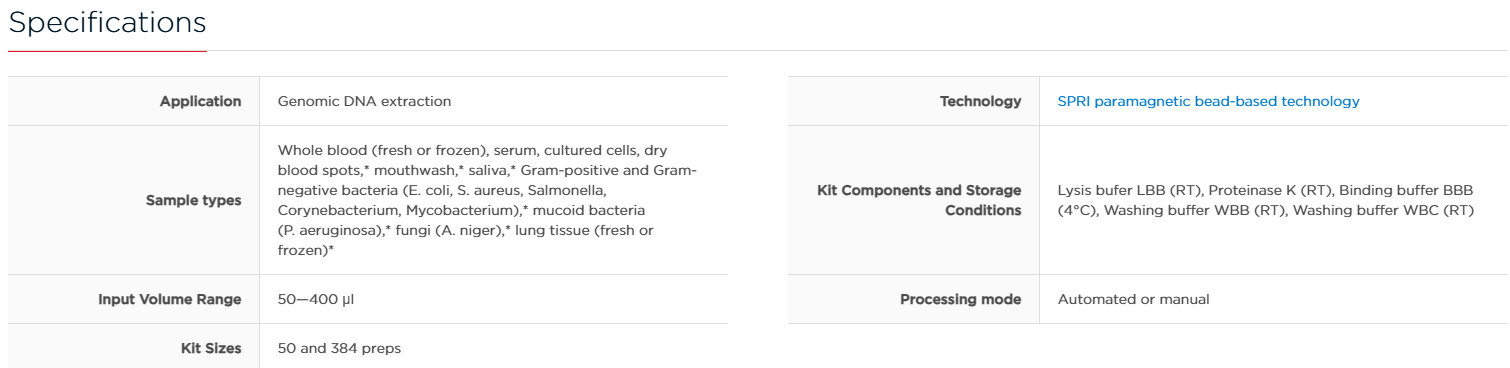Select the Kit Sizes label
The image size is (1510, 368).
(x=210, y=348)
